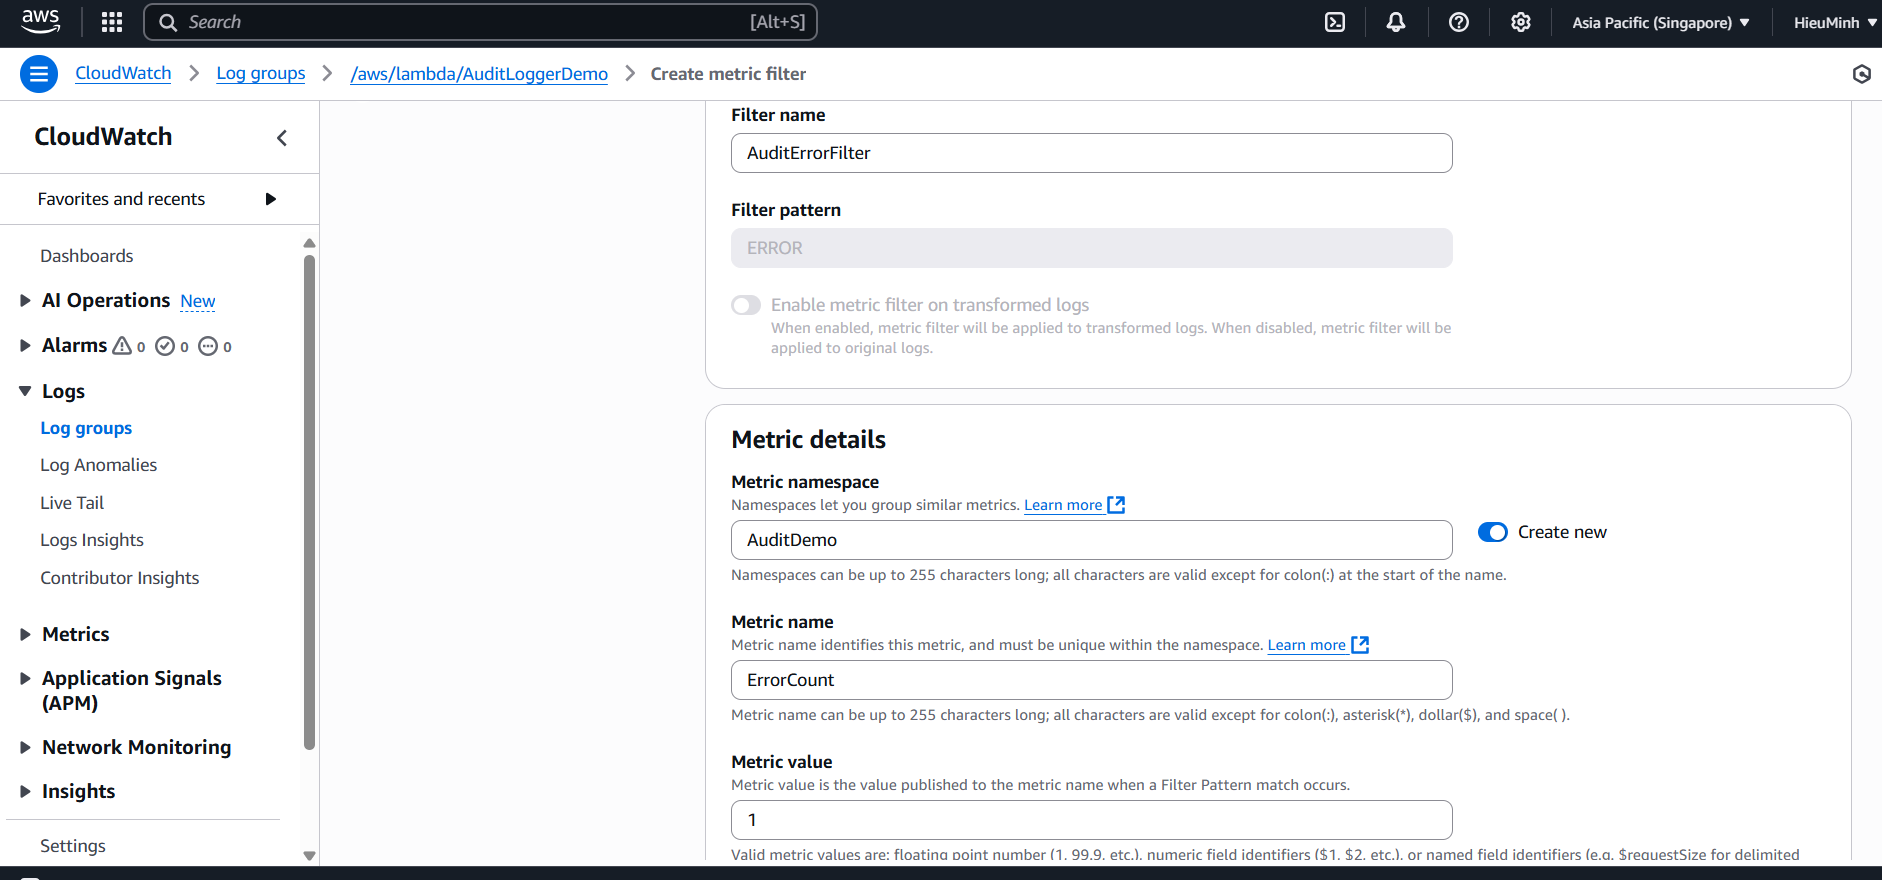
Task: Expand the AI Operations section
Action: [25, 300]
